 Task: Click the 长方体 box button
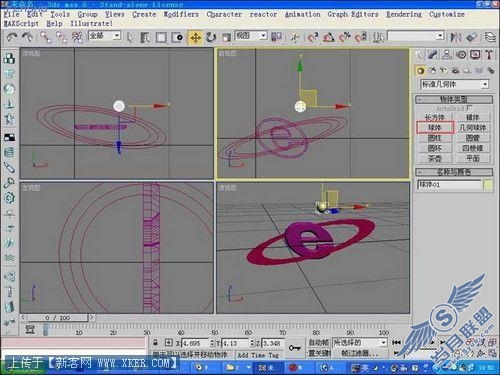[x=435, y=117]
